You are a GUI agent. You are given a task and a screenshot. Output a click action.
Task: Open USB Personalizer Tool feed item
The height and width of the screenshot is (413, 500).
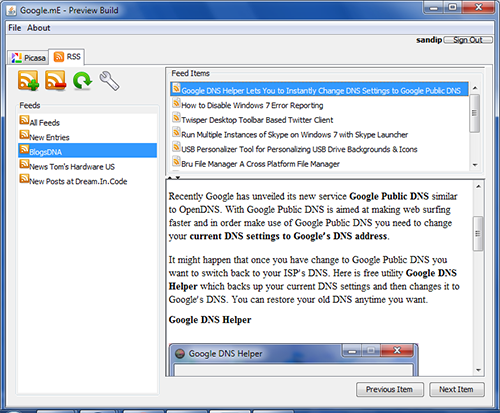[319, 148]
